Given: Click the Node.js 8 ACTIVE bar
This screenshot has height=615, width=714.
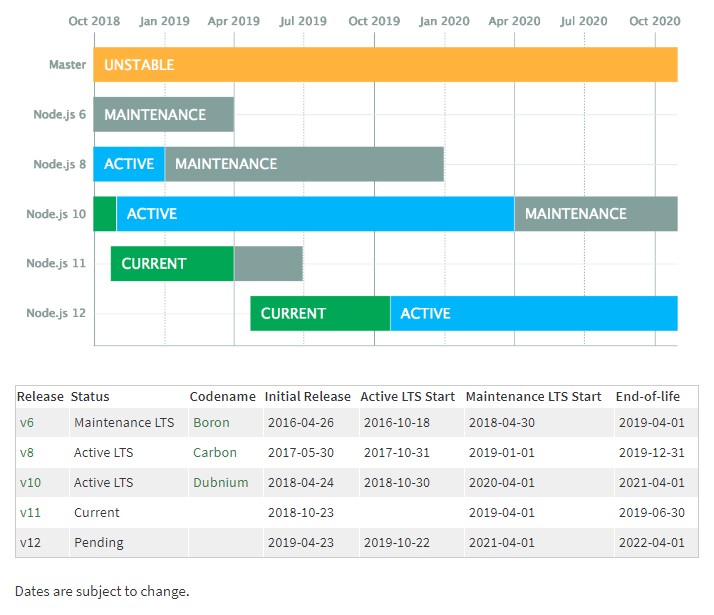Looking at the screenshot, I should [129, 164].
